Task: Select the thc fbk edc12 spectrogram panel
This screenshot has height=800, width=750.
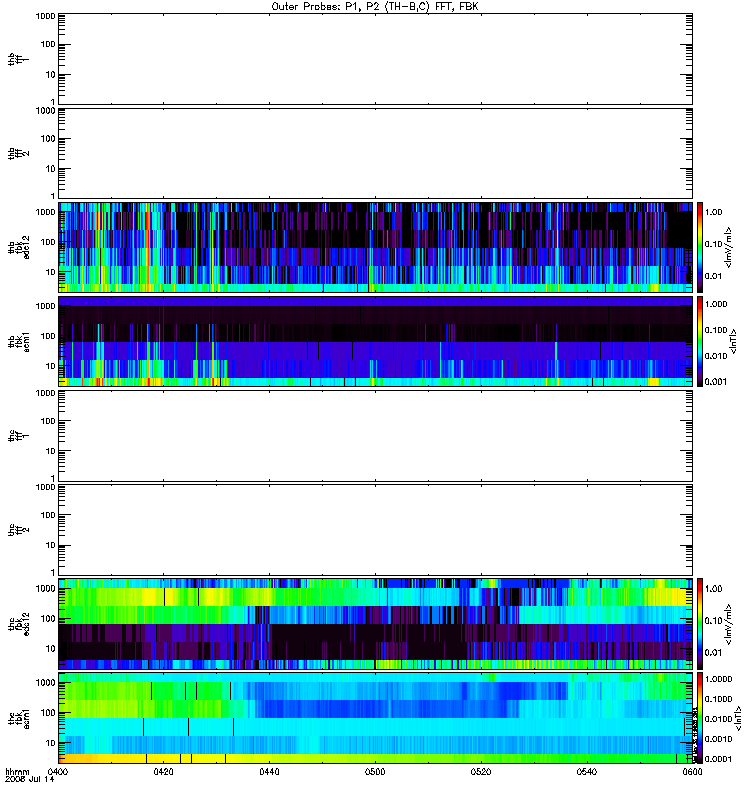Action: (x=376, y=623)
